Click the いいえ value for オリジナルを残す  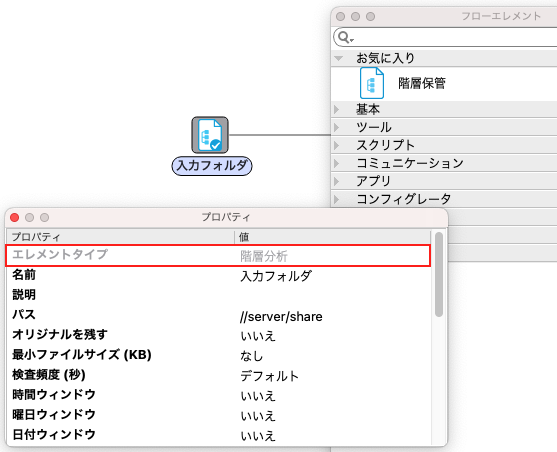[x=258, y=336]
